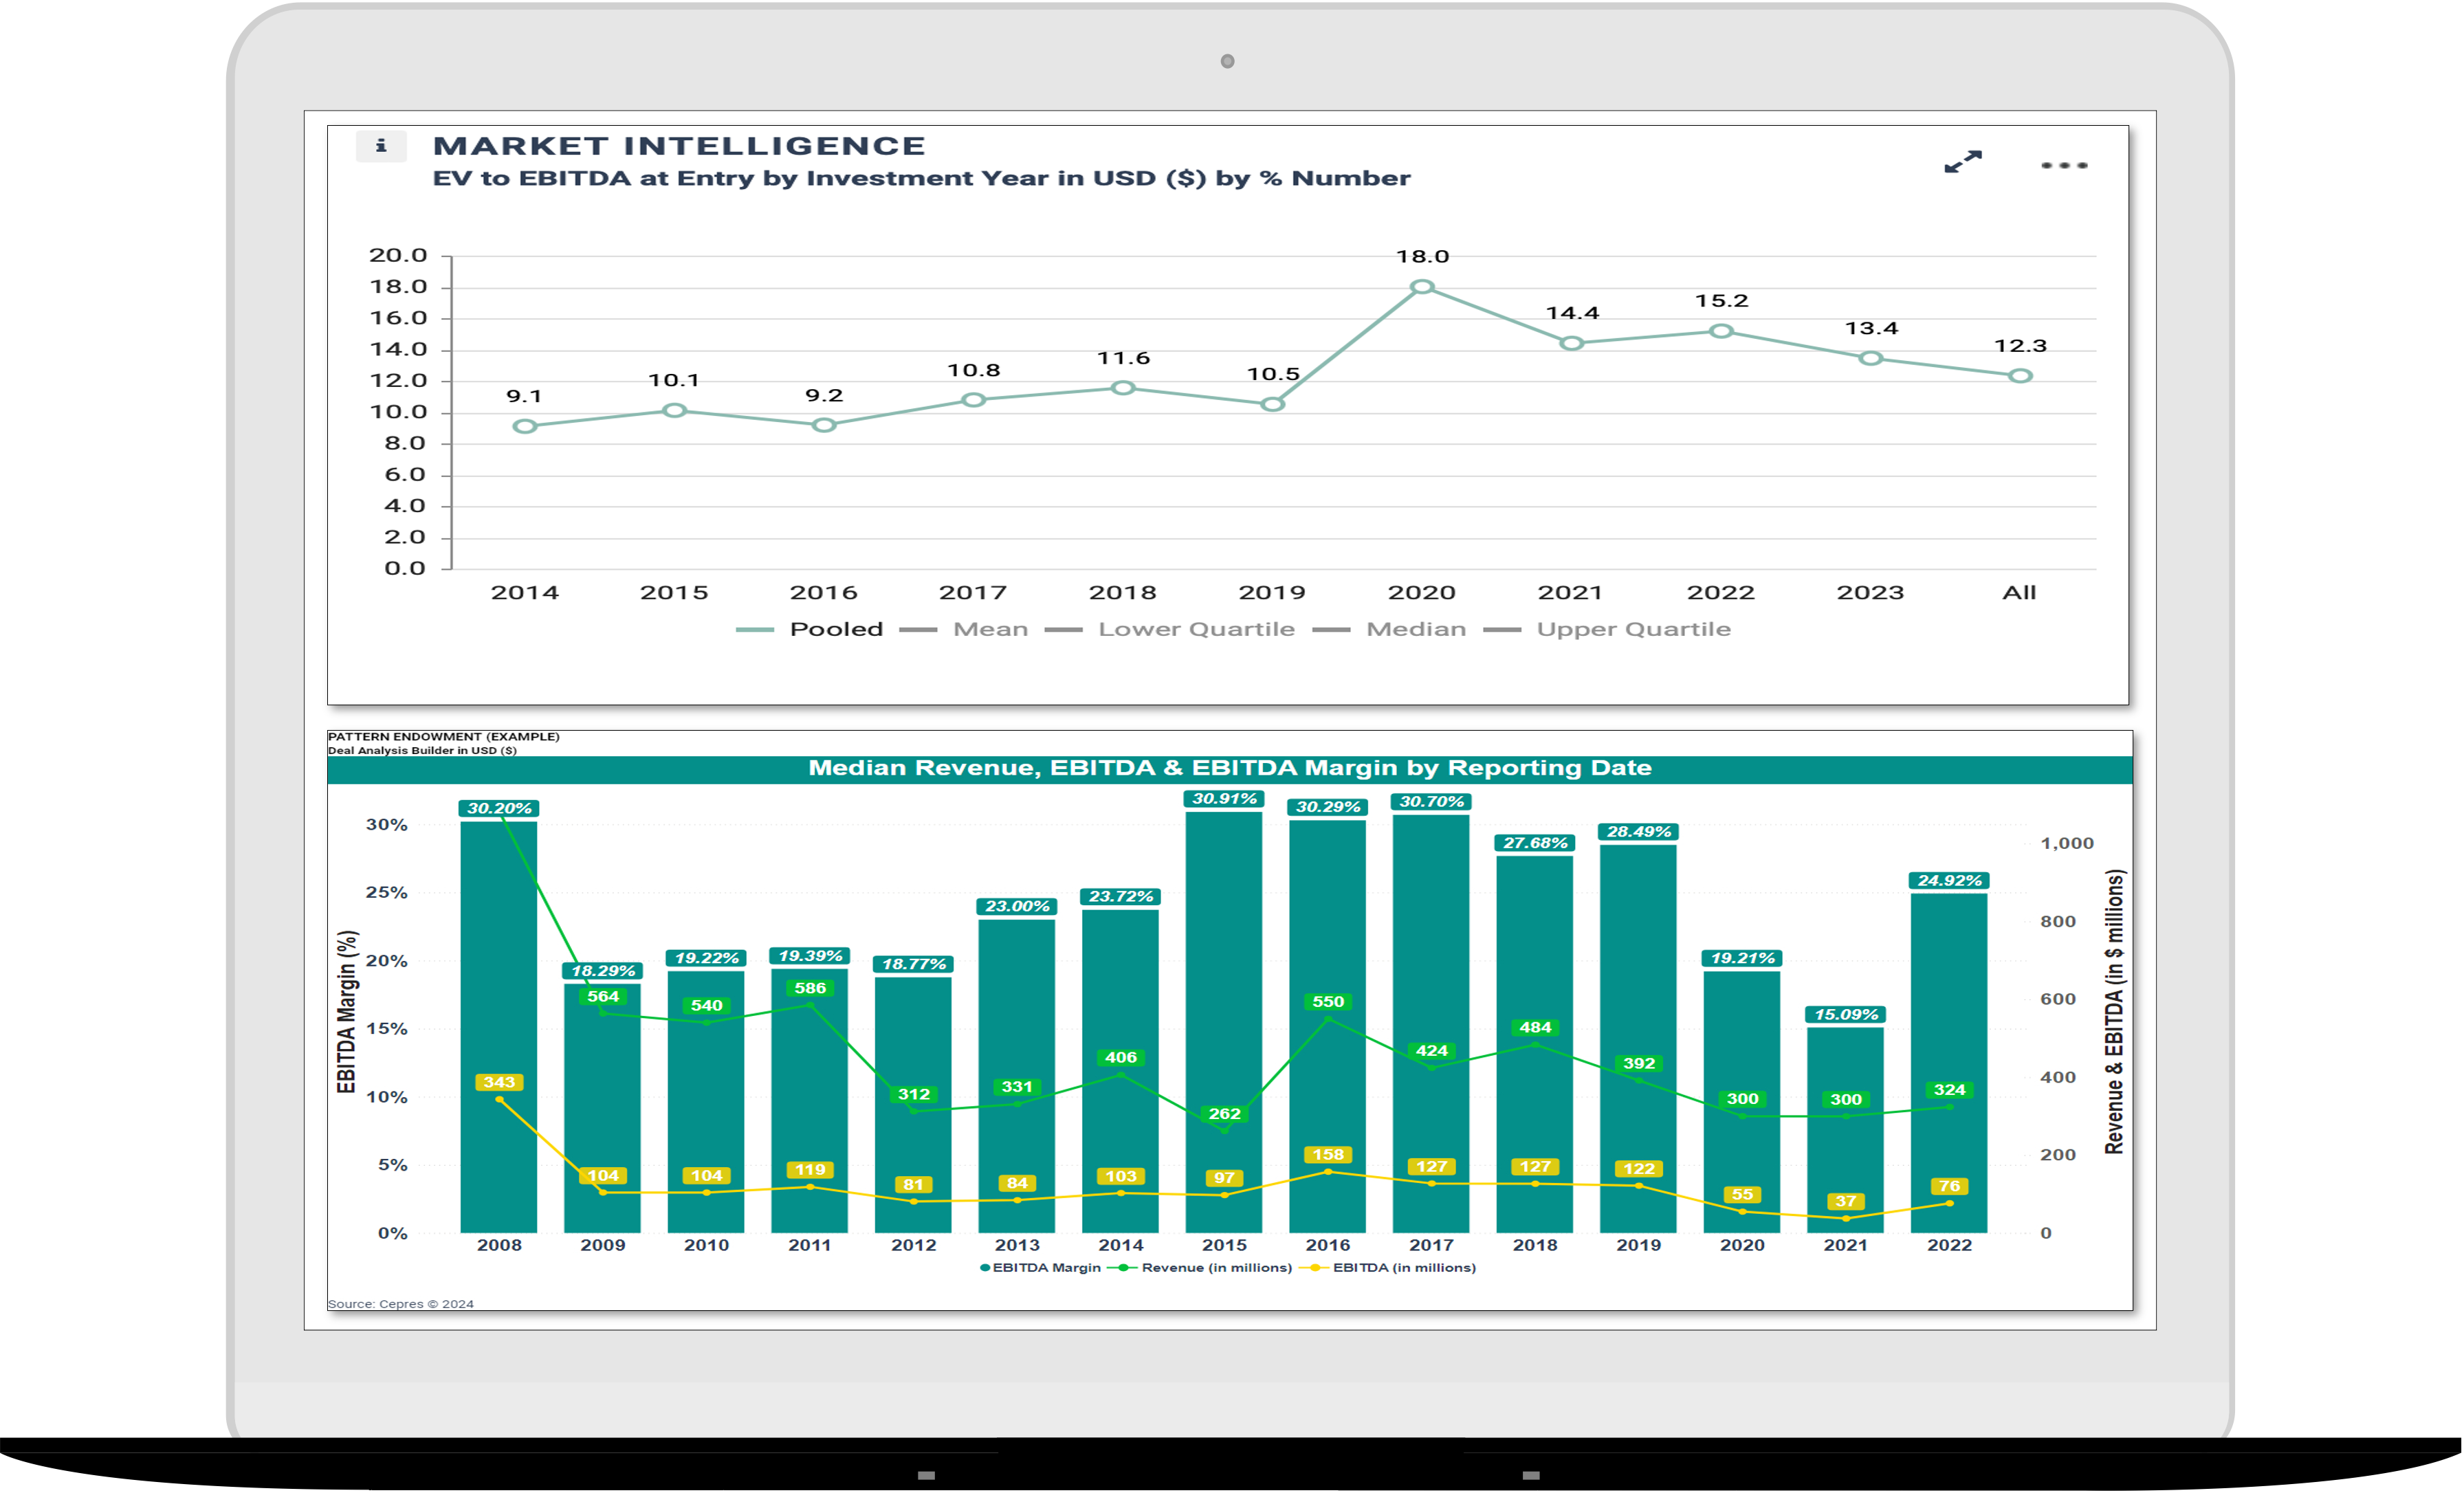
Task: Click the Pattern Endowment (Example) heading
Action: (444, 736)
